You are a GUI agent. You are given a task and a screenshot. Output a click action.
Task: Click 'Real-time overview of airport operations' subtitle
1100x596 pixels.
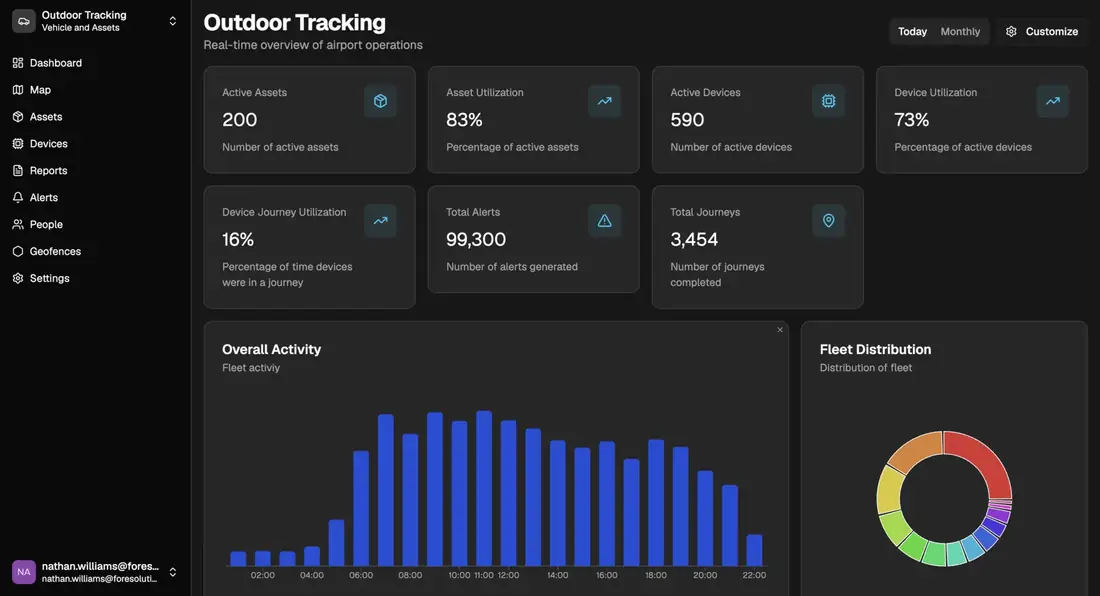313,45
